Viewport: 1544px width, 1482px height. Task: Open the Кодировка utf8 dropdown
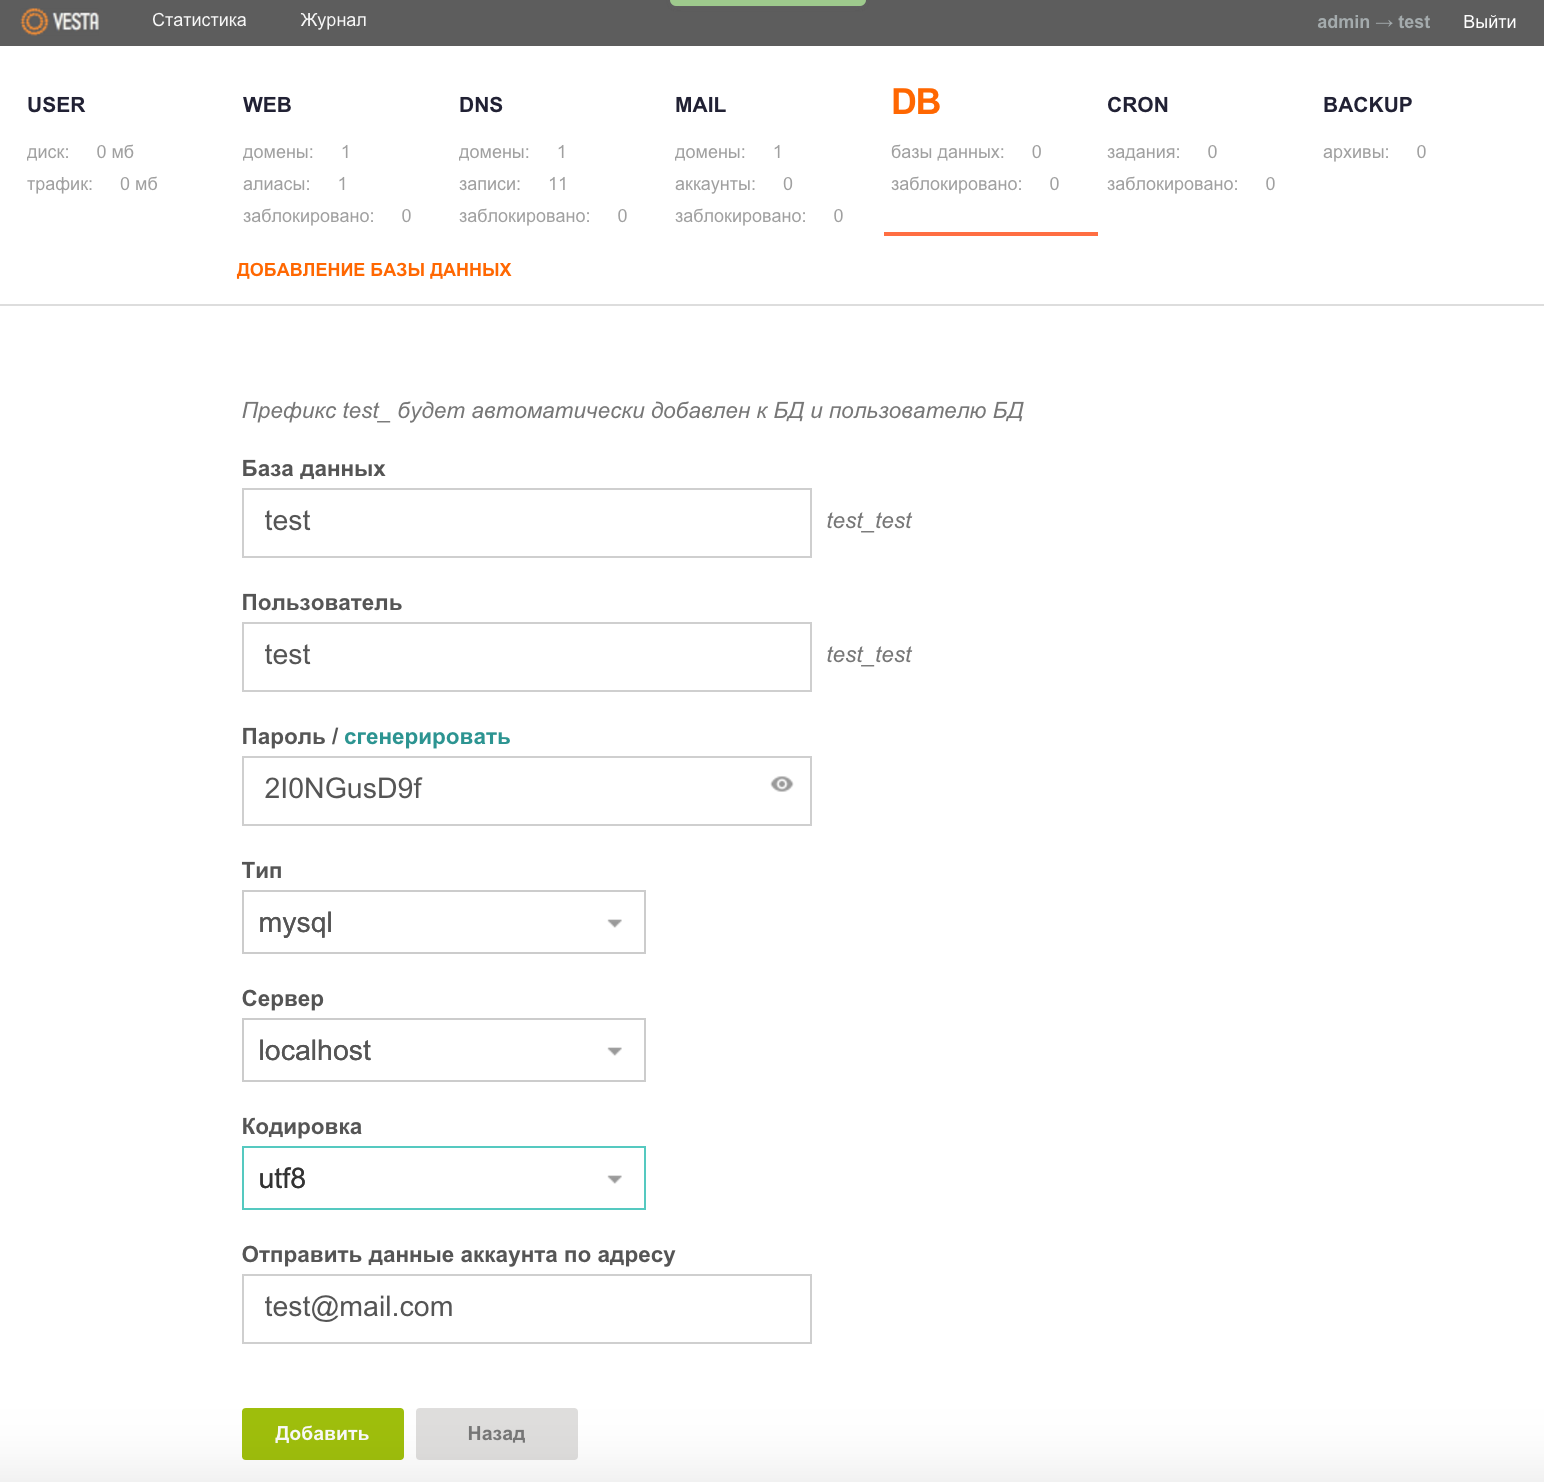pyautogui.click(x=444, y=1178)
